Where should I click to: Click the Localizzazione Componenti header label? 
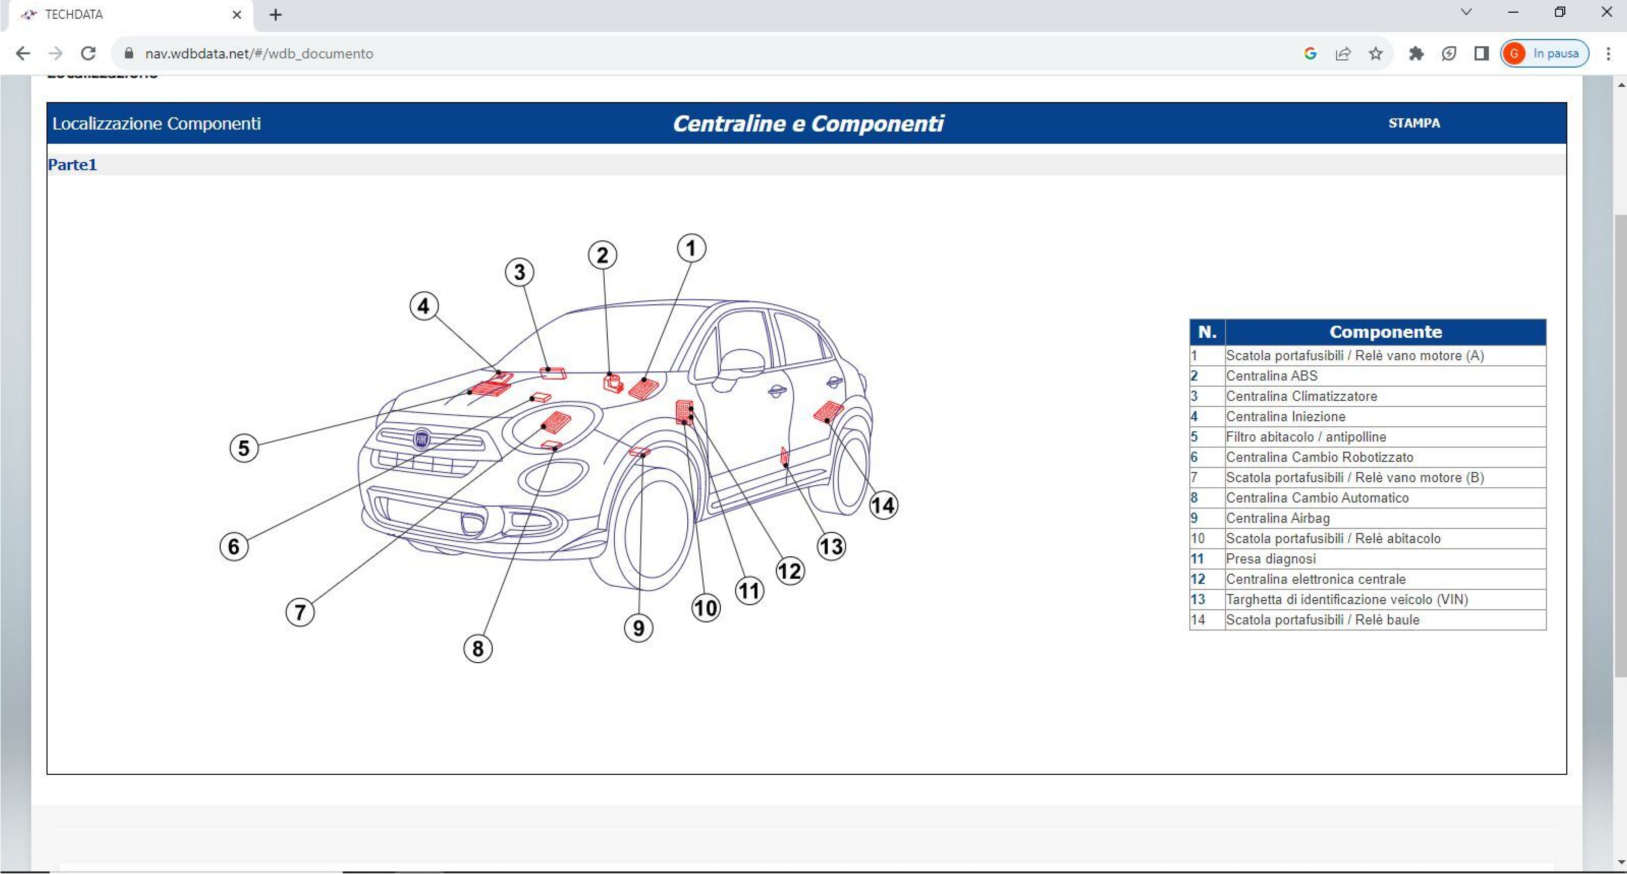157,124
